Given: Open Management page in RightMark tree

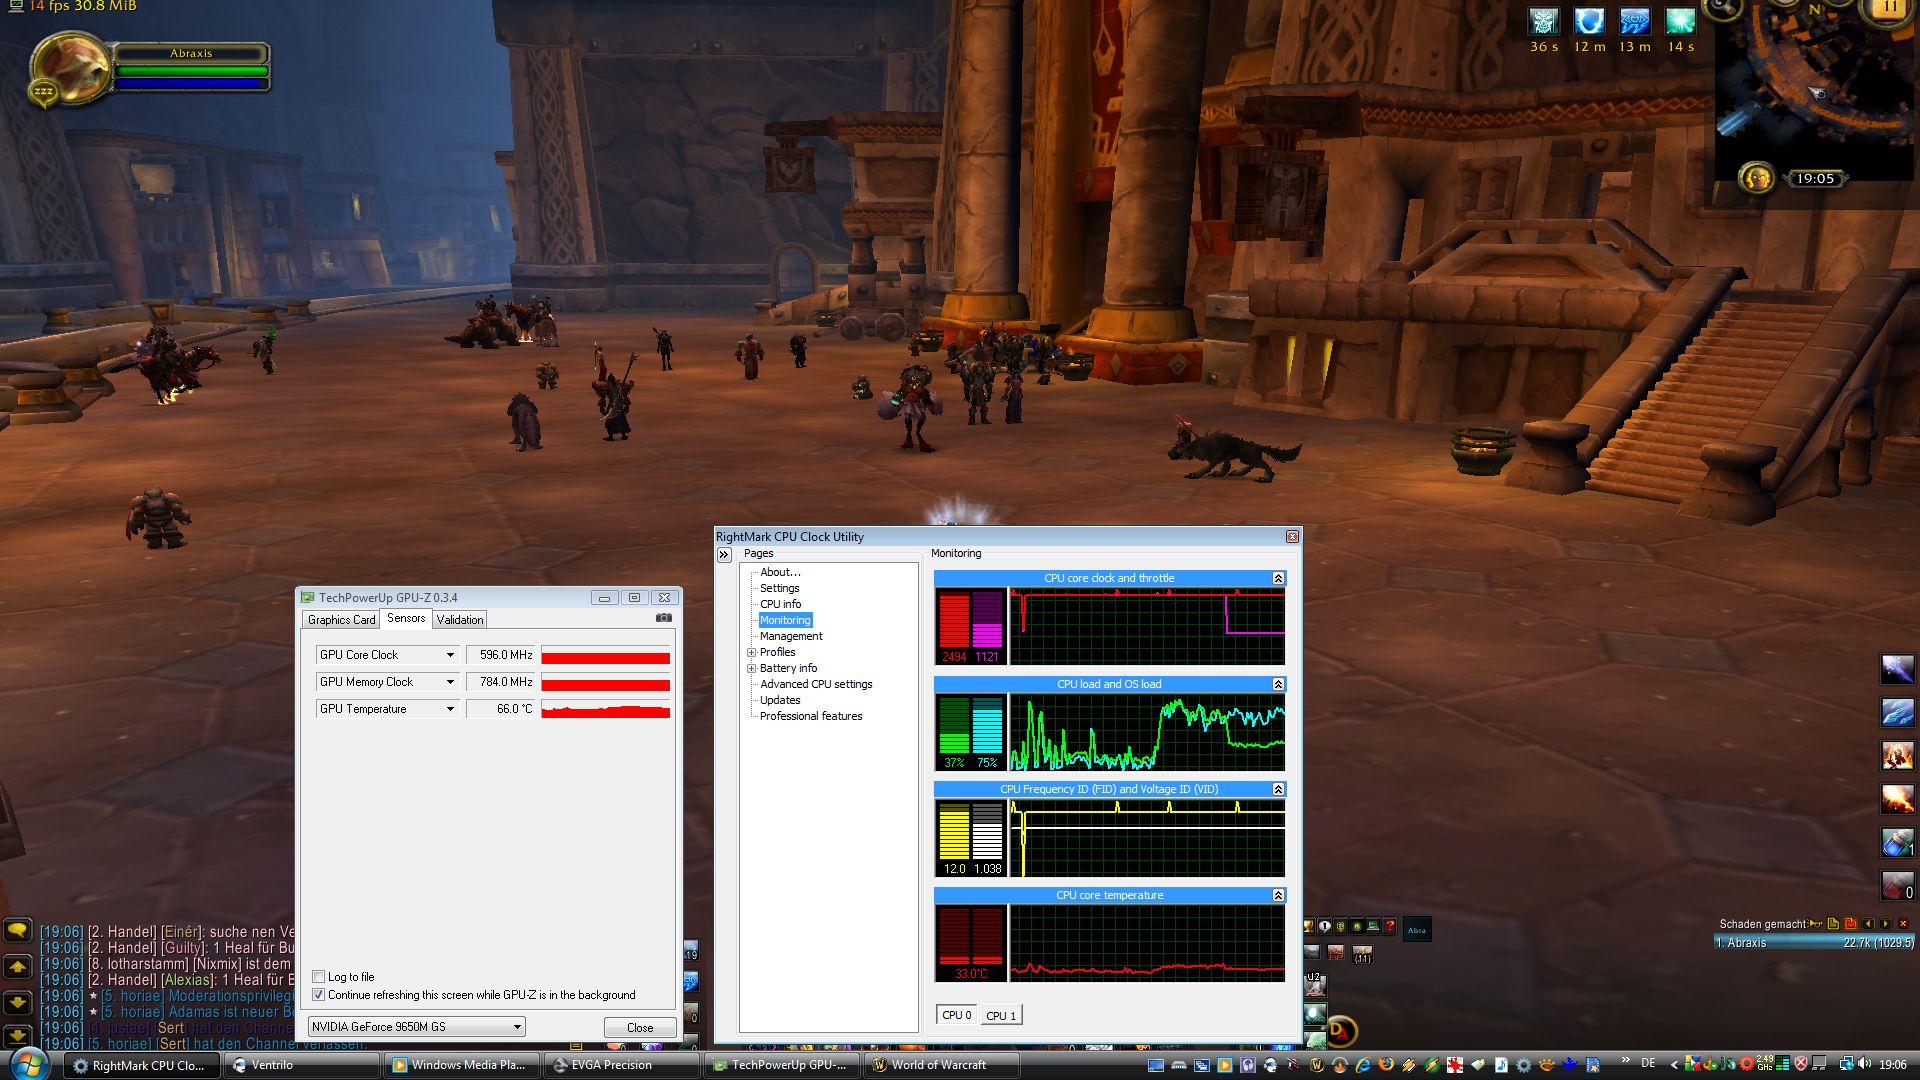Looking at the screenshot, I should (x=791, y=636).
